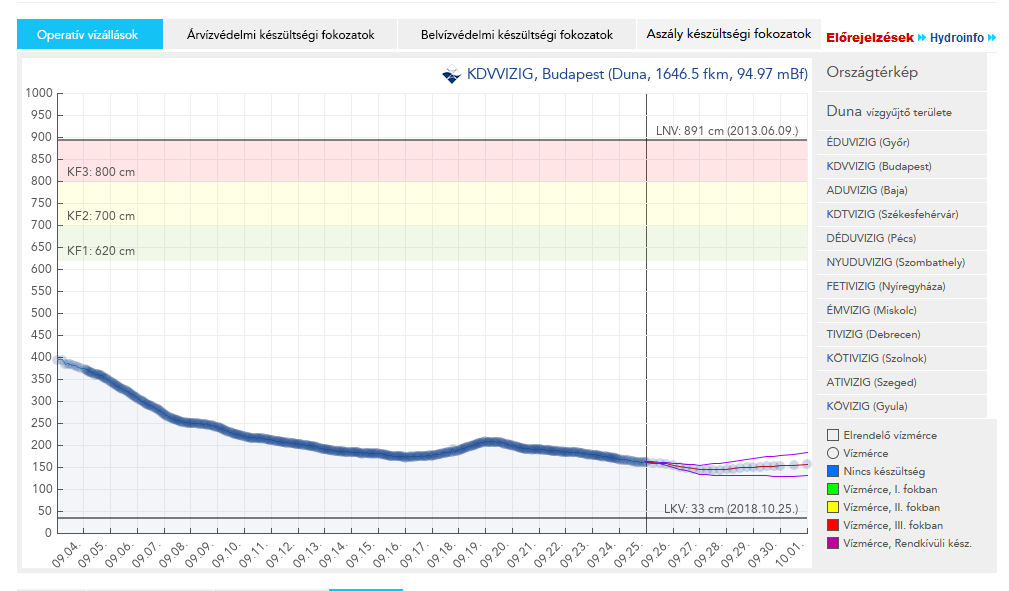Click the yellow II. fokban legend swatch

tap(832, 507)
